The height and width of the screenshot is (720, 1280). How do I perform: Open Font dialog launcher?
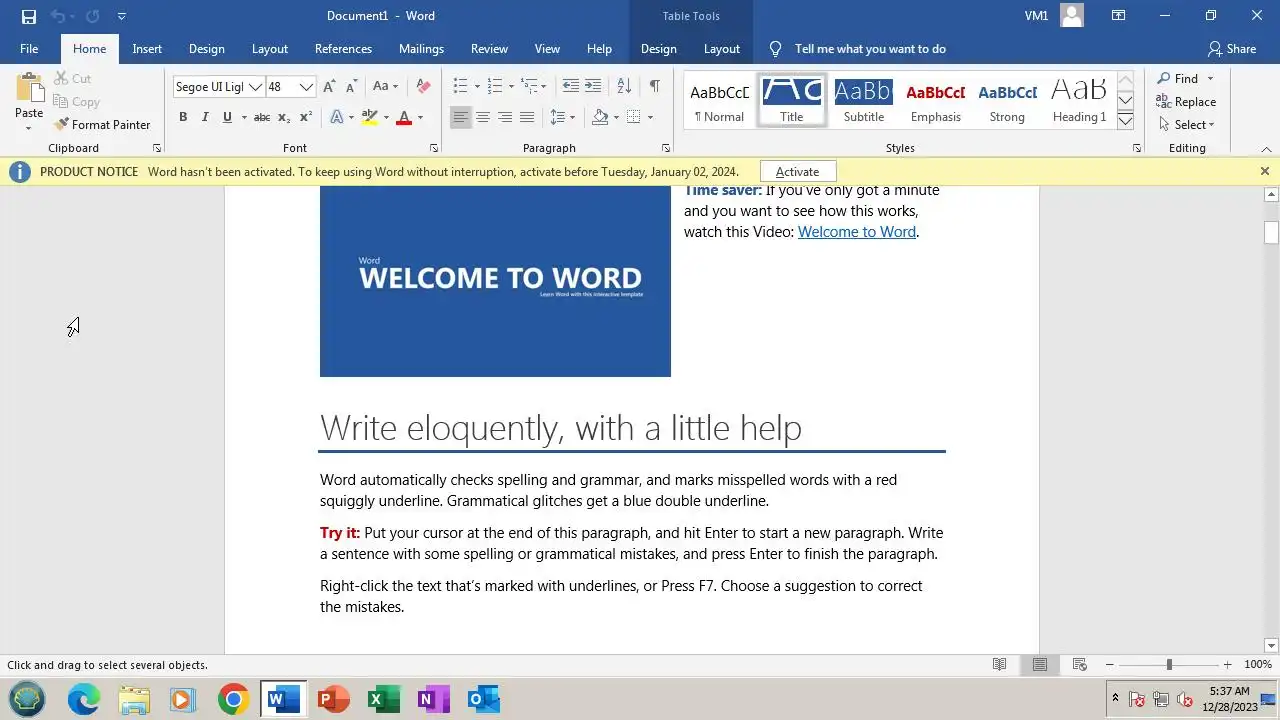click(x=434, y=148)
